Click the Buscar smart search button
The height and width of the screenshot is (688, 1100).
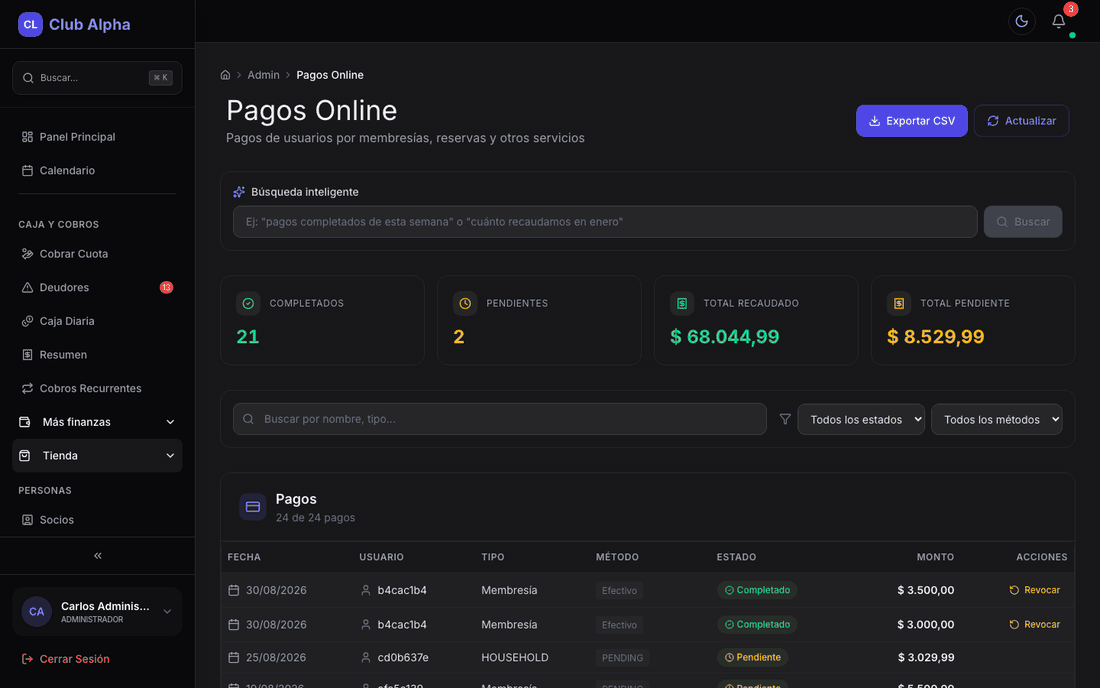(1023, 222)
